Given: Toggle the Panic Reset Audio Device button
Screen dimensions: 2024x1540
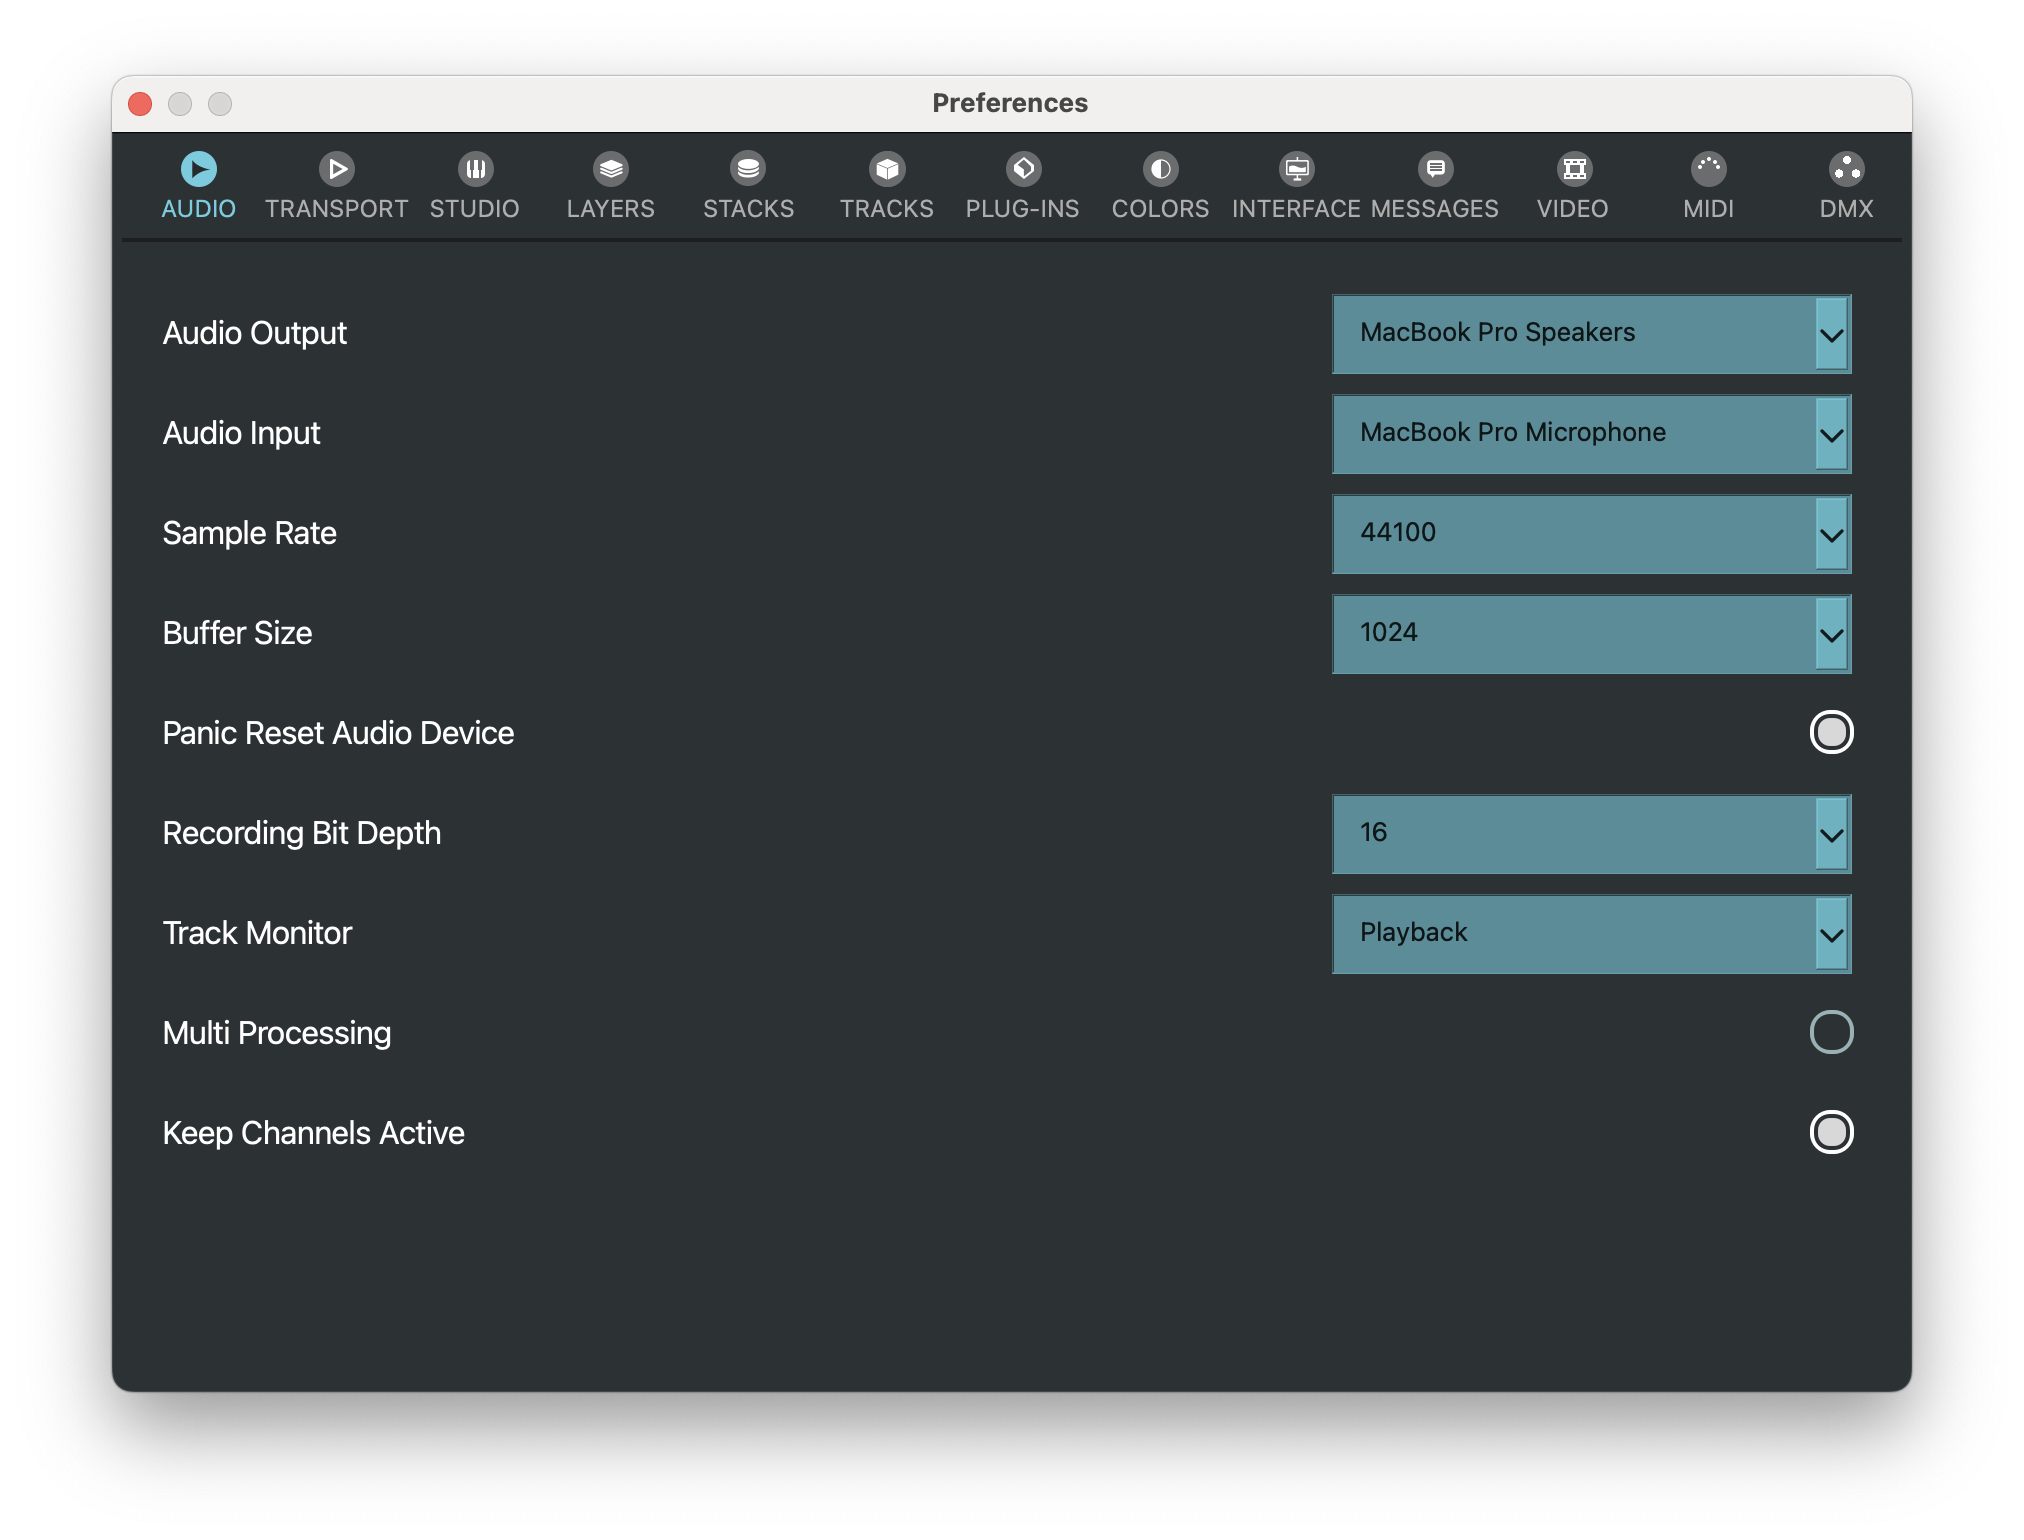Looking at the screenshot, I should point(1831,732).
